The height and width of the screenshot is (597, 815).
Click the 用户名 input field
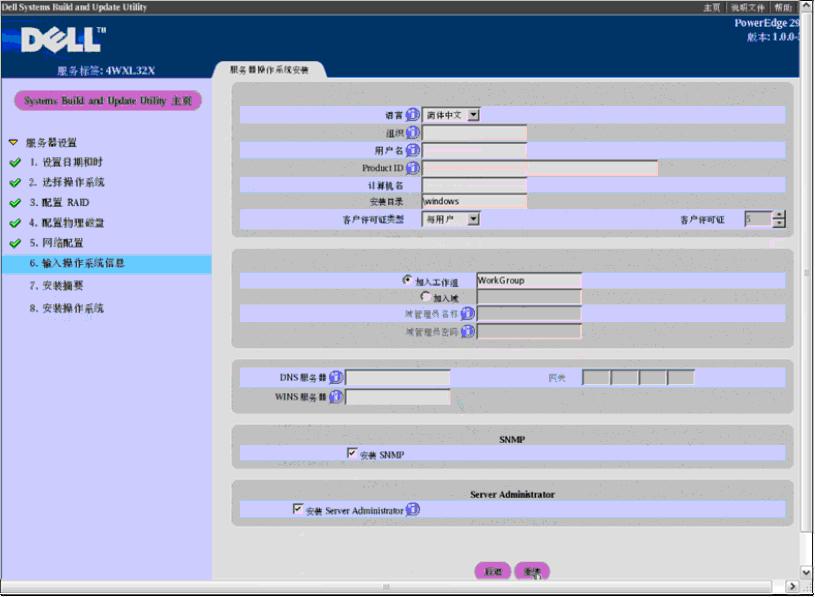tap(474, 150)
